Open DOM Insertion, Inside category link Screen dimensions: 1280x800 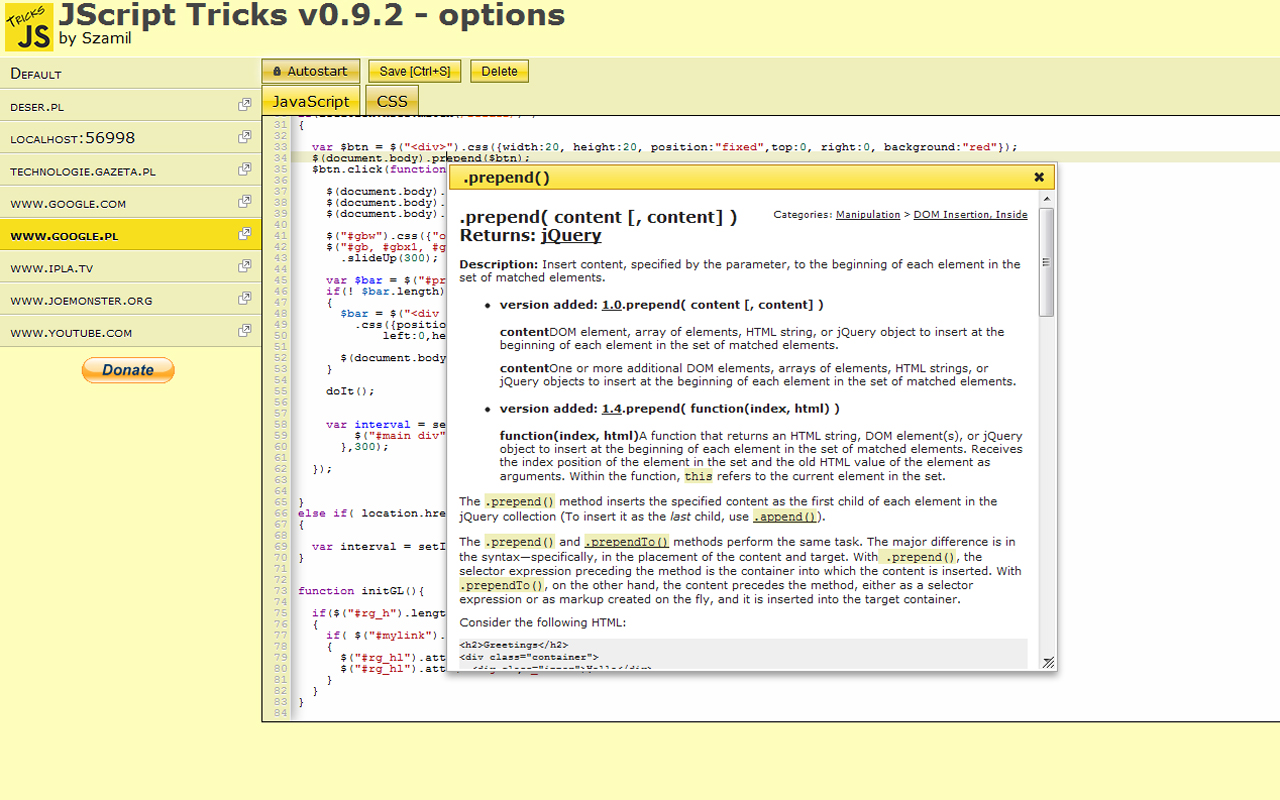click(970, 214)
